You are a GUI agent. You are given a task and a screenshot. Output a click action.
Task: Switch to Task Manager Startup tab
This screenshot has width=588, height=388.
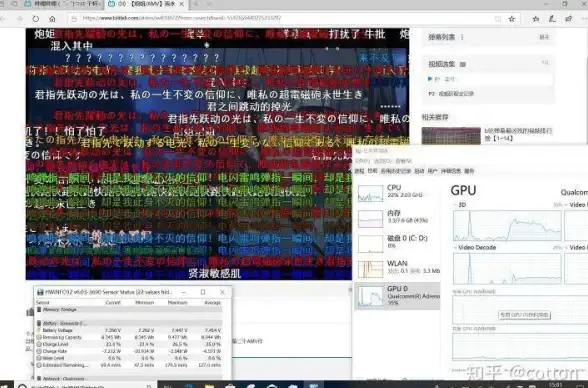(x=419, y=171)
